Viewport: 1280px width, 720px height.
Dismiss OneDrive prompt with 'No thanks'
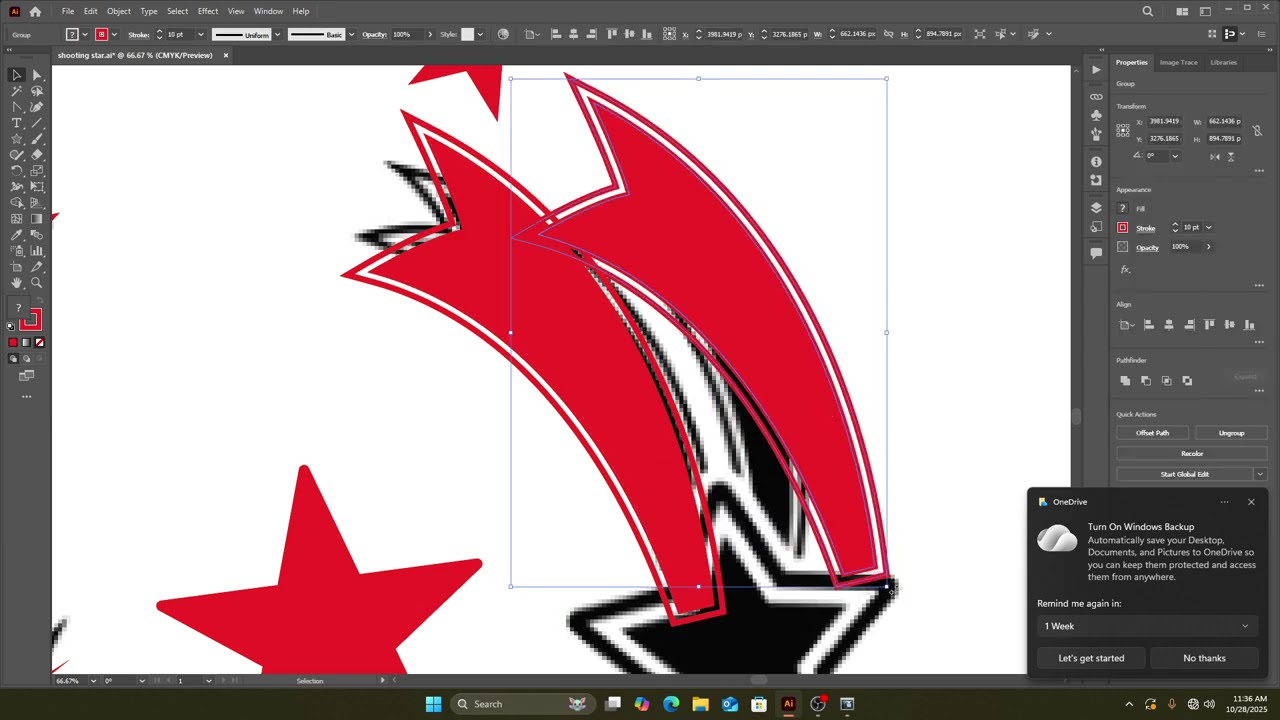tap(1204, 658)
